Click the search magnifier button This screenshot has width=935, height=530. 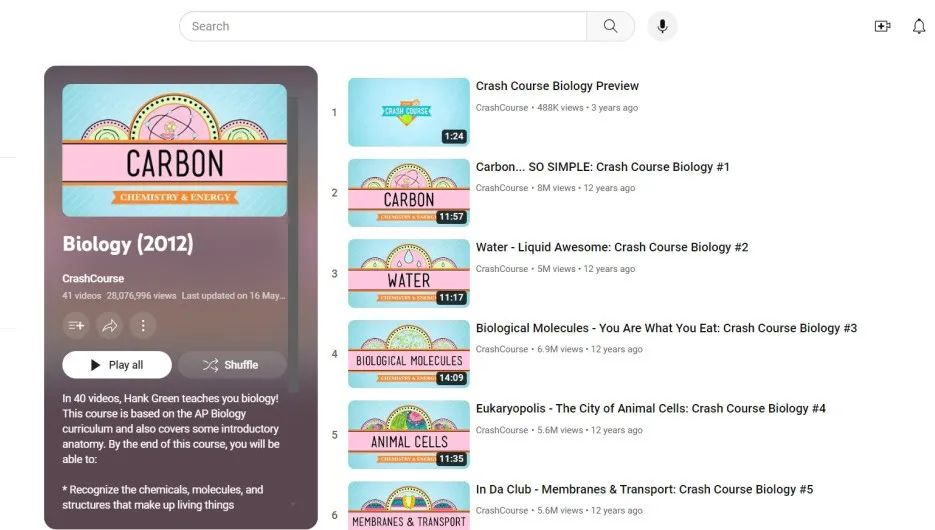pos(610,26)
